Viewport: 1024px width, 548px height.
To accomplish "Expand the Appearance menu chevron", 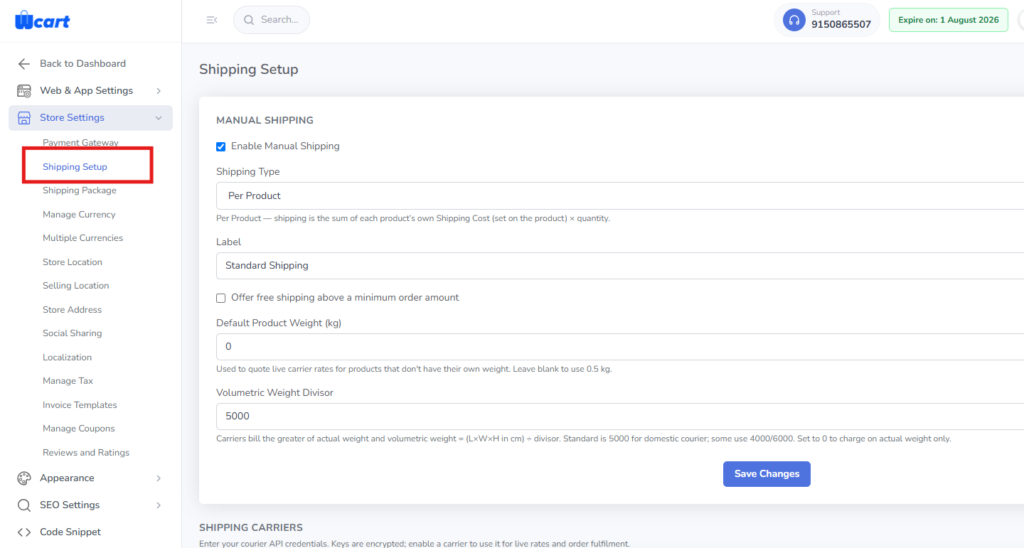I will pyautogui.click(x=159, y=478).
